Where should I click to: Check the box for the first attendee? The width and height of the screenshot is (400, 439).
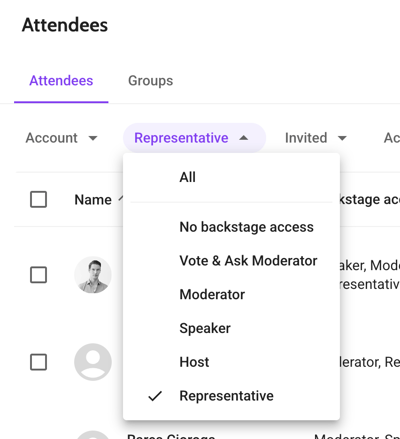point(38,275)
